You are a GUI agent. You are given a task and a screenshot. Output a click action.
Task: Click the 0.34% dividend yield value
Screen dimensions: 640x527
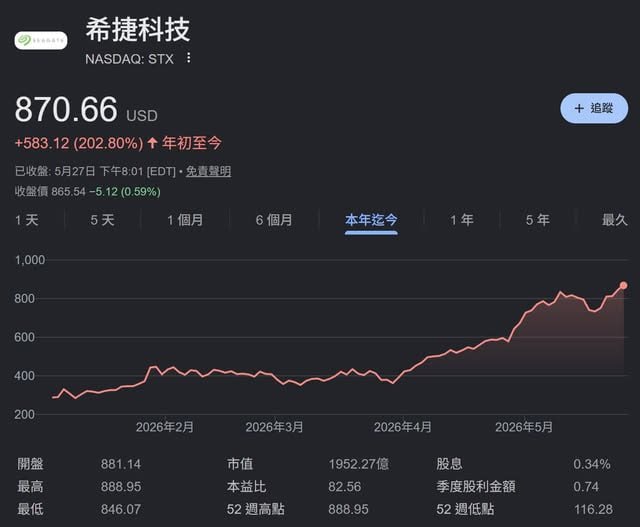[x=592, y=464]
